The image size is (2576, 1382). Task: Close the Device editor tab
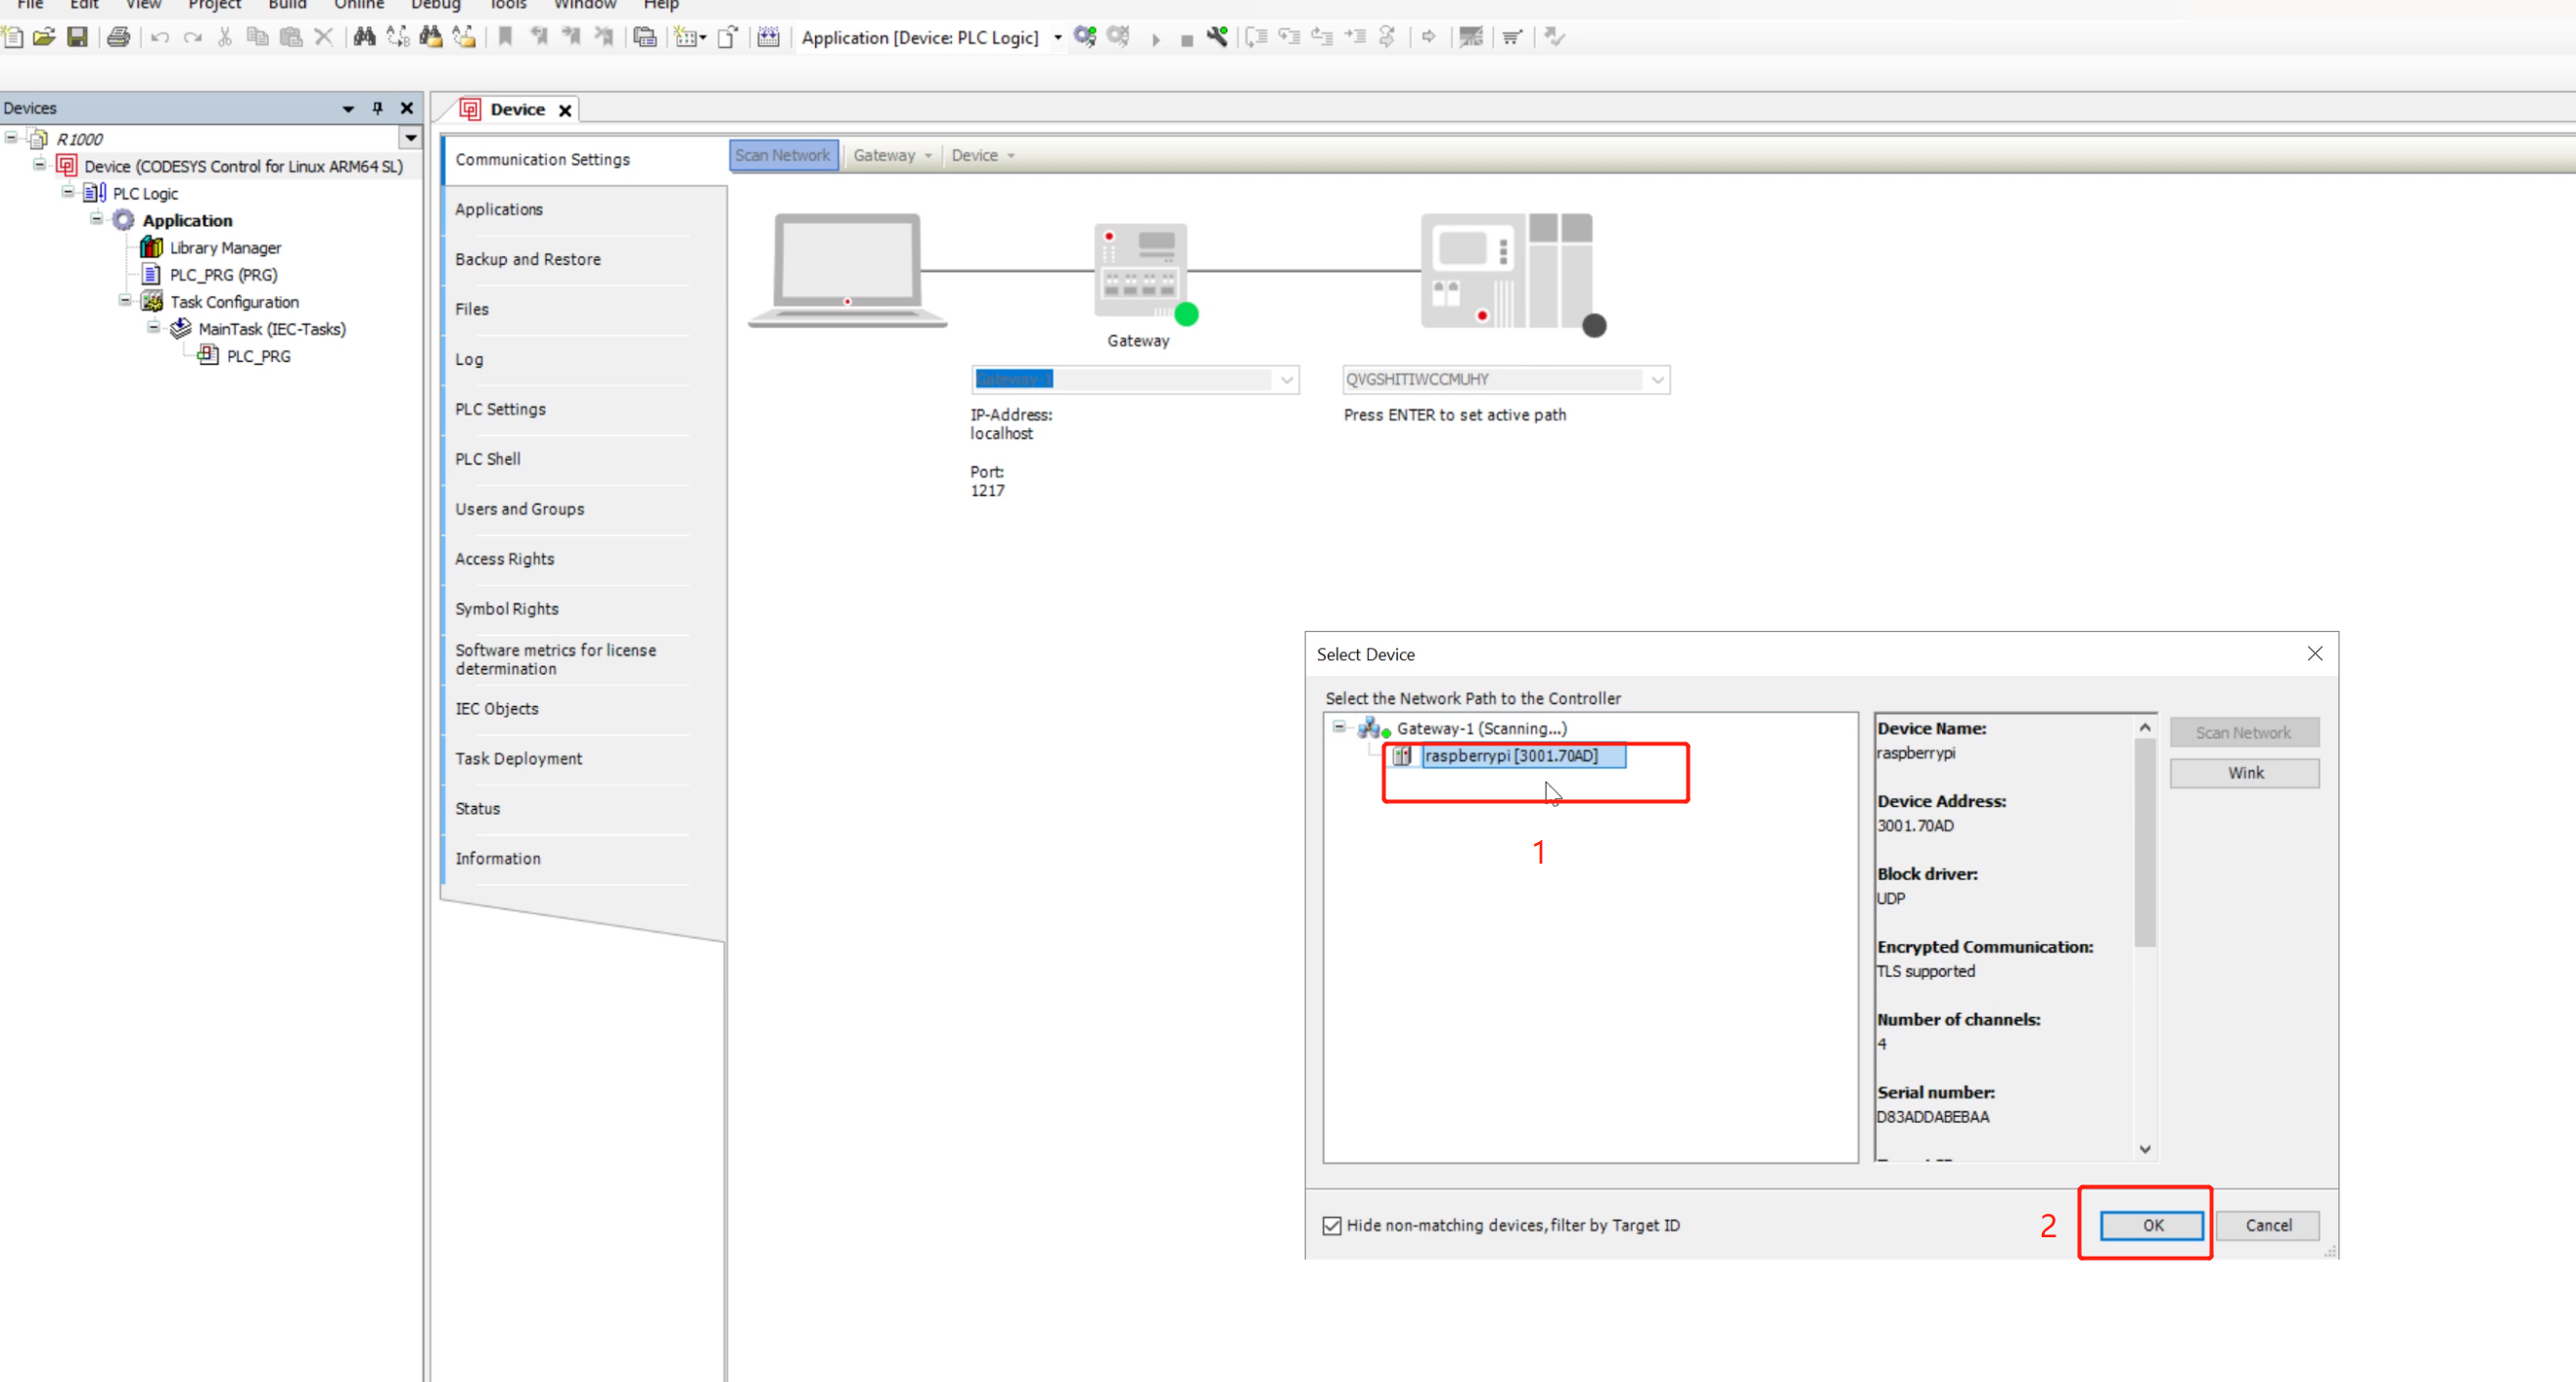pos(565,110)
